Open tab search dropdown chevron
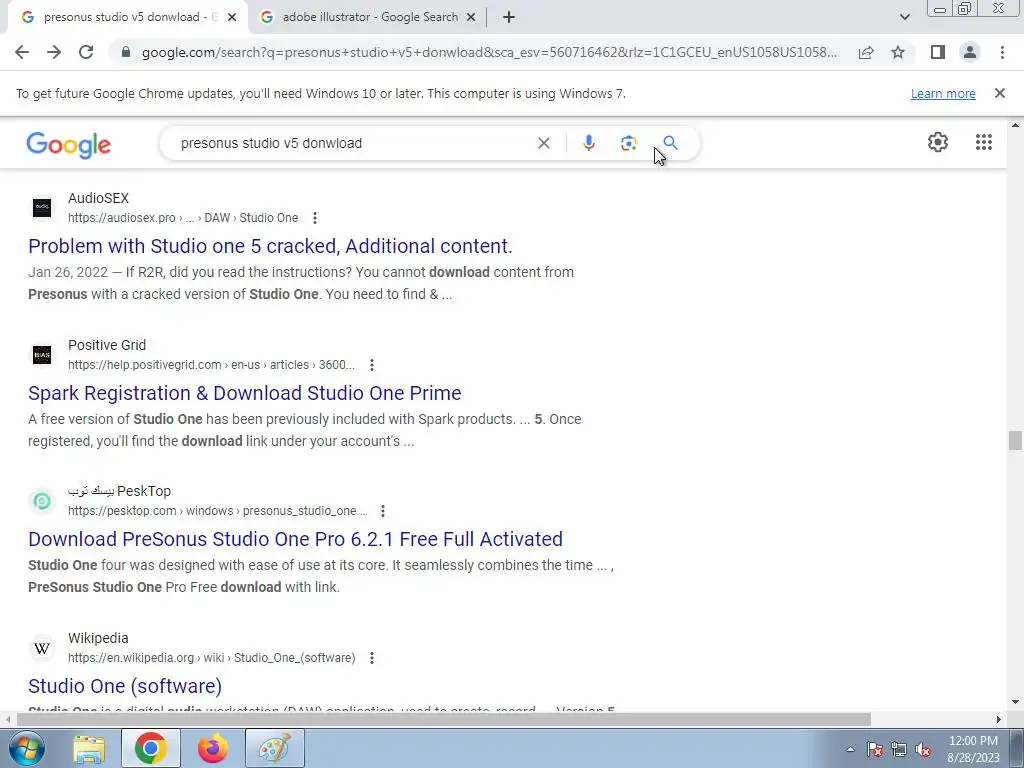Screen dimensions: 1024x768 click(x=904, y=18)
